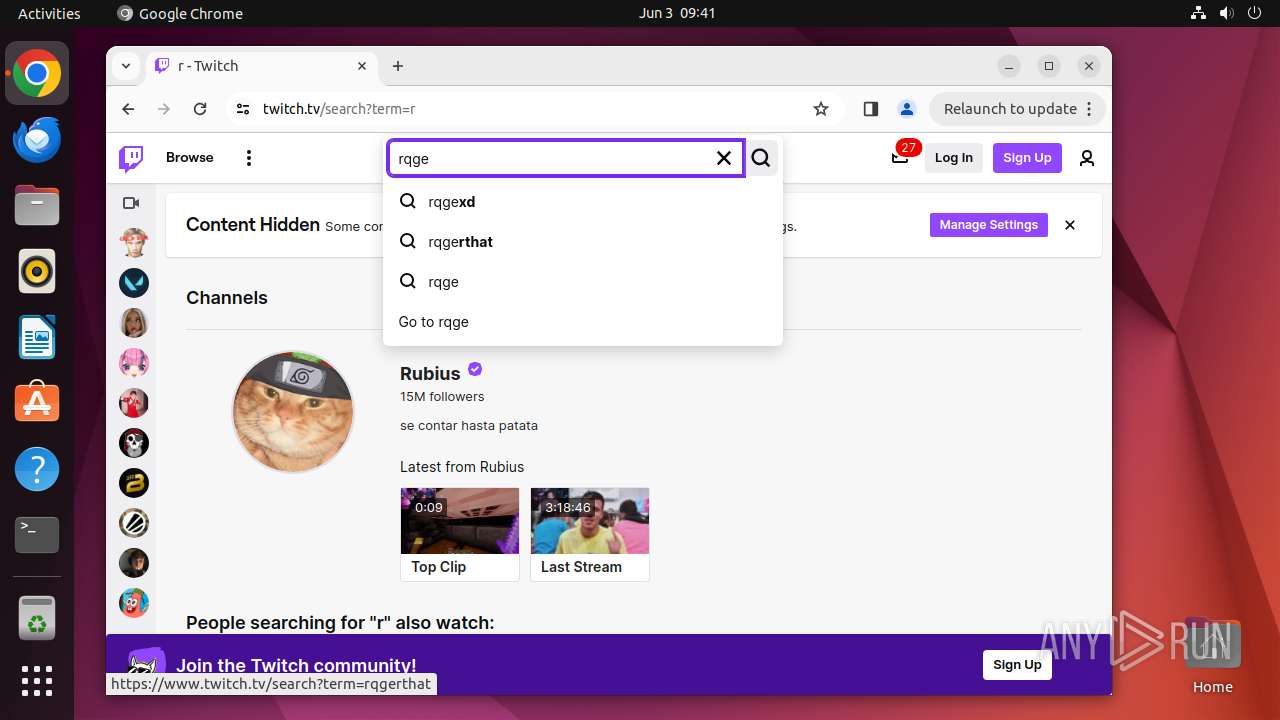Screen dimensions: 1280x720
Task: Open Activities overview
Action: [x=49, y=14]
